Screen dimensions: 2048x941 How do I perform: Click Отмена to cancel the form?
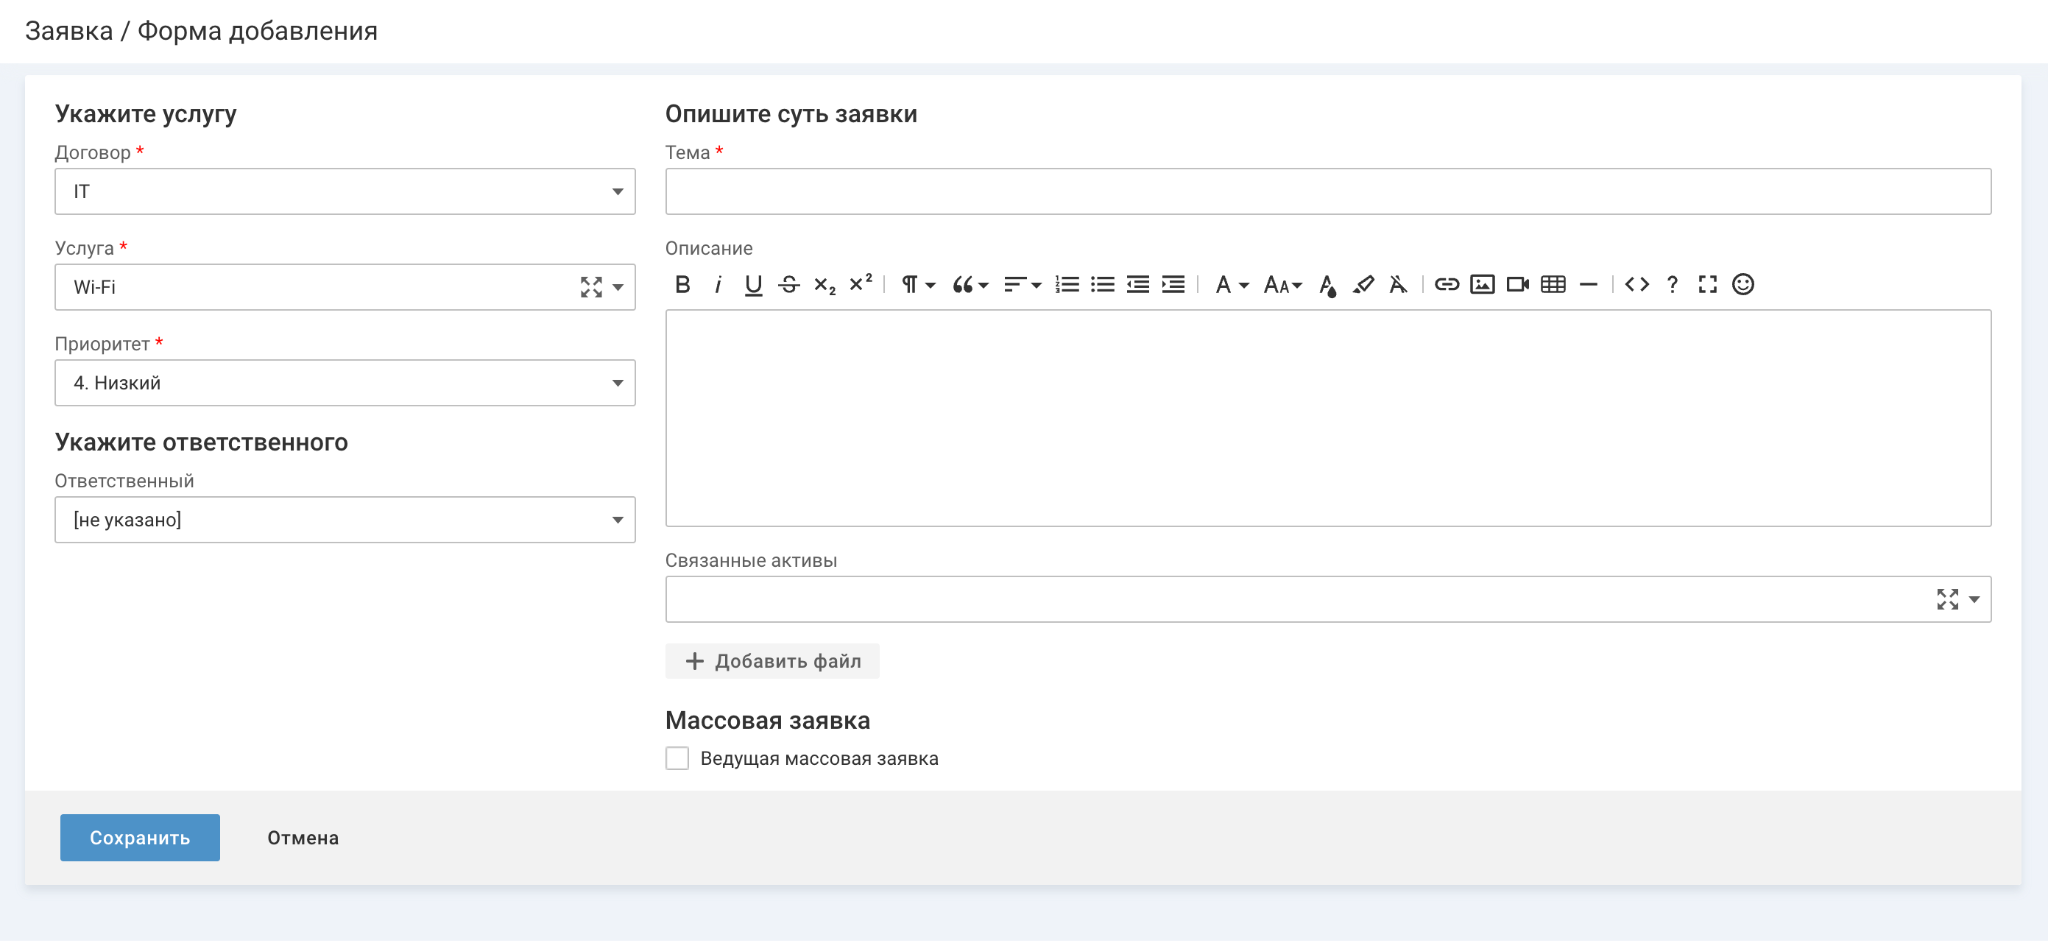point(303,838)
